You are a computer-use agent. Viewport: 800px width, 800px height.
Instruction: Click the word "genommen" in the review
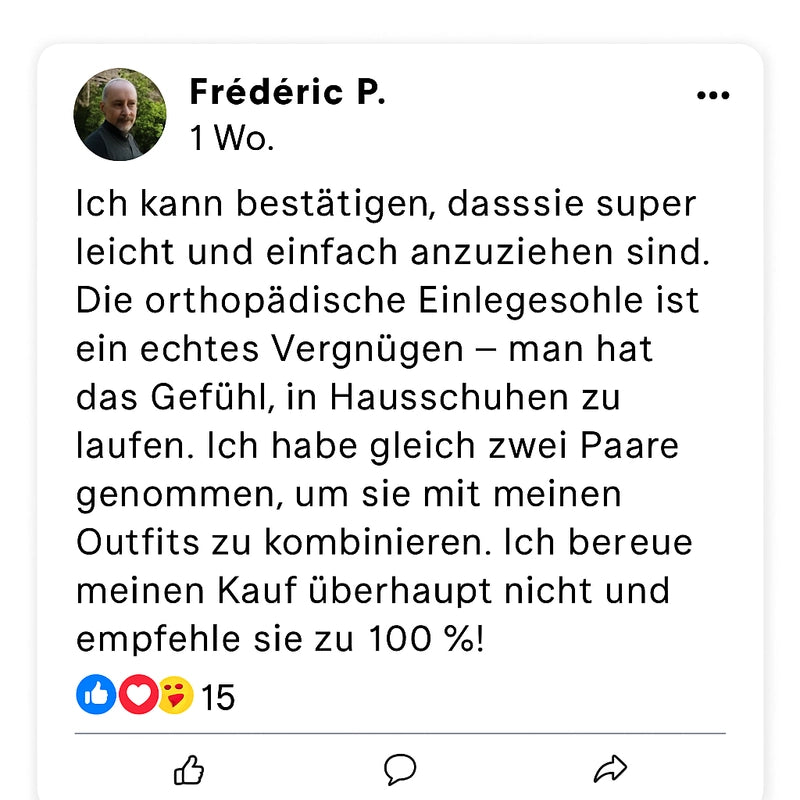[x=180, y=495]
